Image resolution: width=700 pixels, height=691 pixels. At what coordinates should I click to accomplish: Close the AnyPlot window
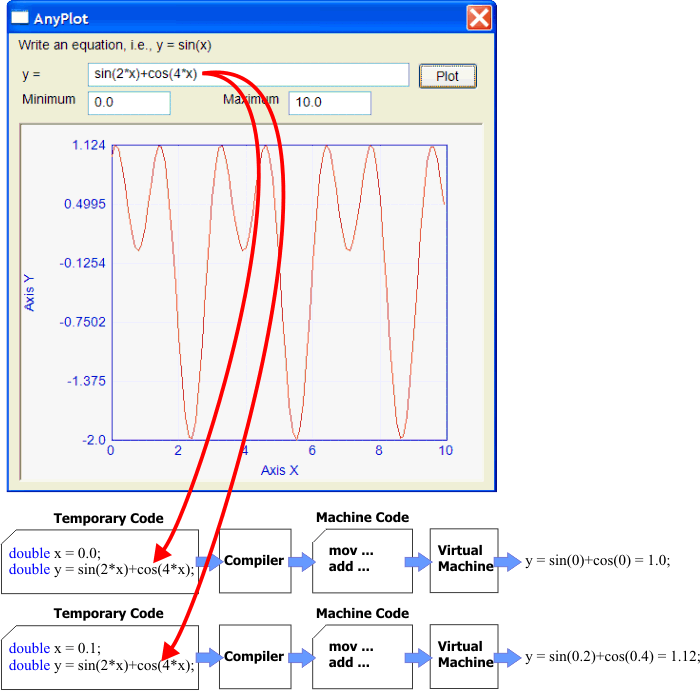click(x=479, y=18)
